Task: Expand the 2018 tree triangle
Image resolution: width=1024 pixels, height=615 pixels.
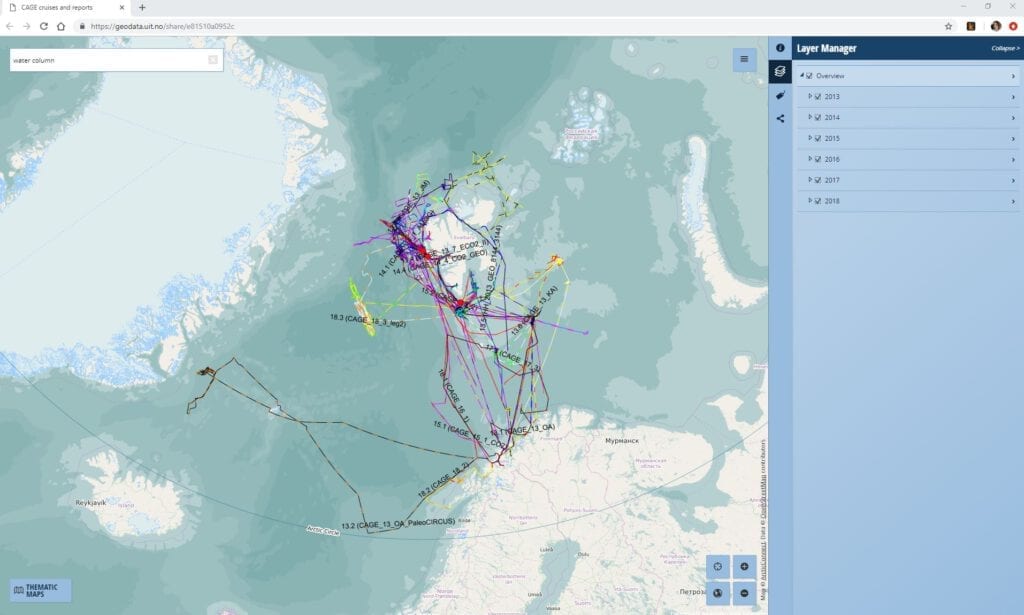Action: click(x=810, y=200)
